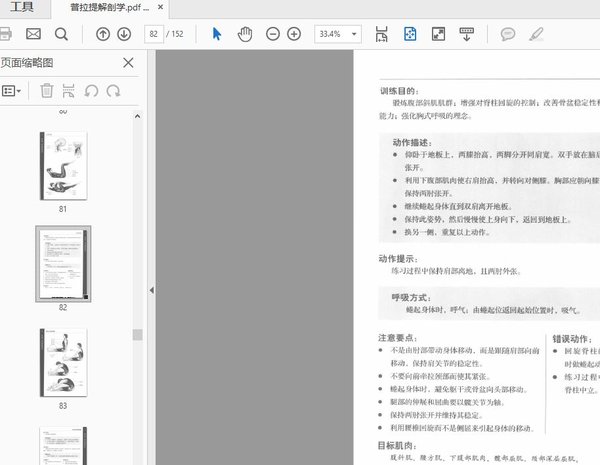Click the email envelope icon
This screenshot has width=600, height=465.
click(33, 34)
